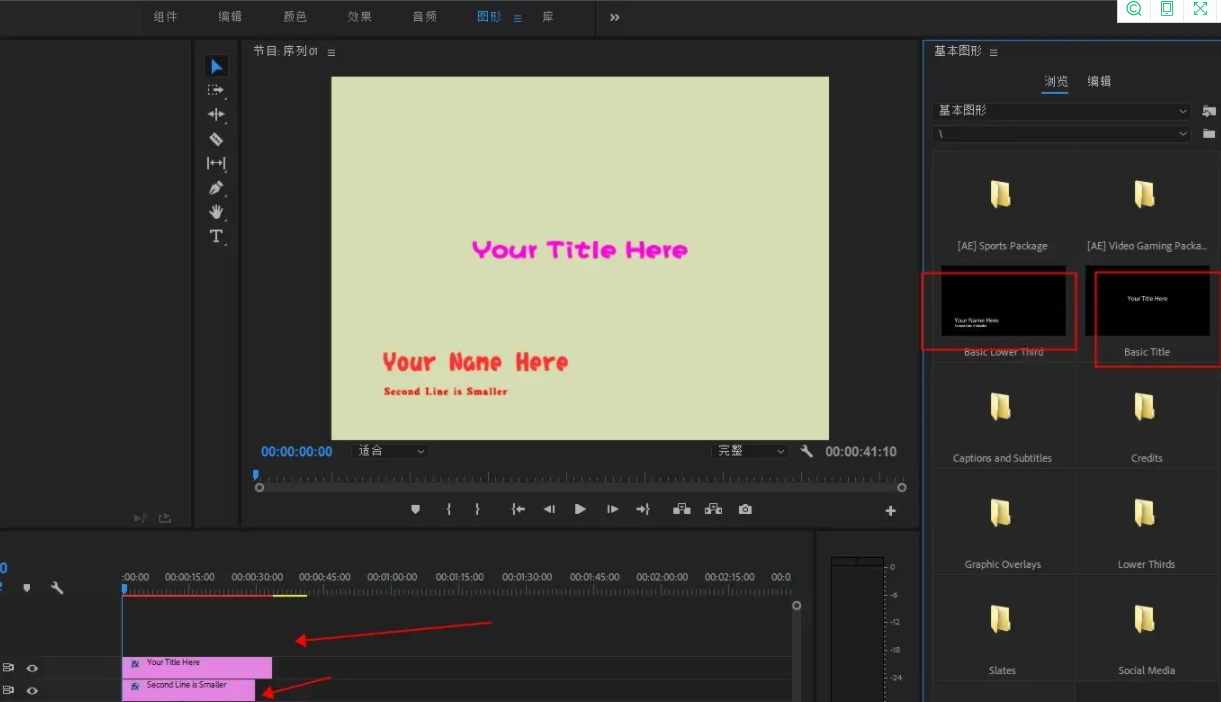Open the 编辑 tab in Essential Graphics
Screen dimensions: 1221x702
pos(1099,82)
